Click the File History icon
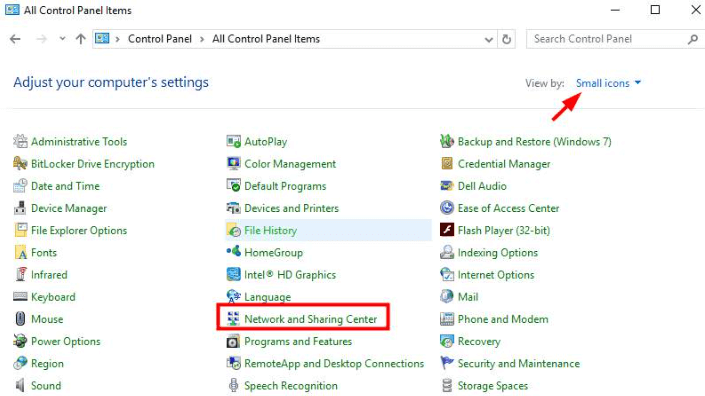Image resolution: width=705 pixels, height=396 pixels. tap(233, 230)
